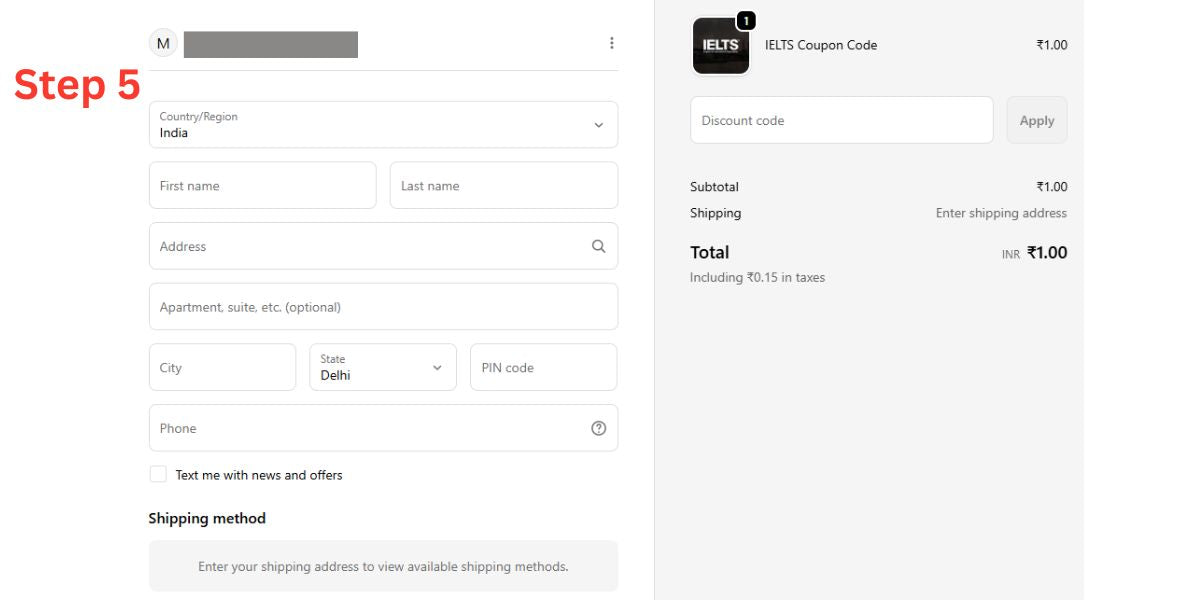Click the INR currency label
Screen dimensions: 1200x600
(1011, 255)
